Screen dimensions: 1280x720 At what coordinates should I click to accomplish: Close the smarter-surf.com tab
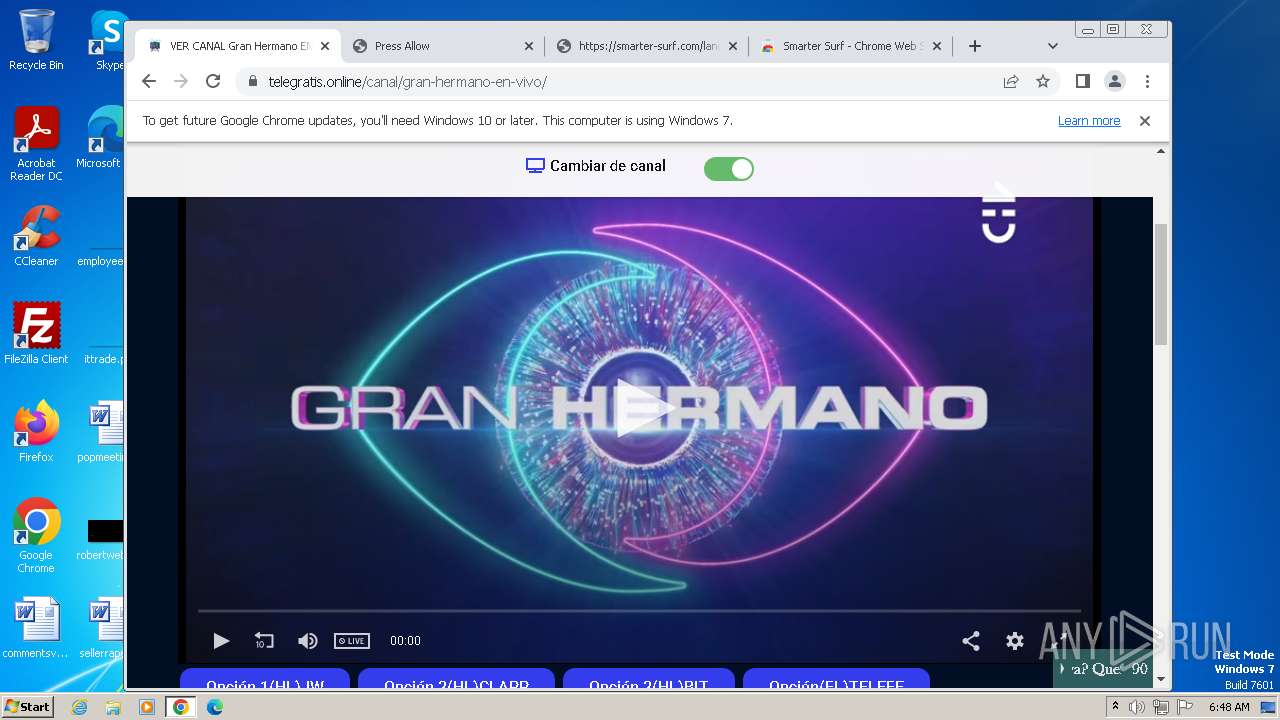point(733,46)
